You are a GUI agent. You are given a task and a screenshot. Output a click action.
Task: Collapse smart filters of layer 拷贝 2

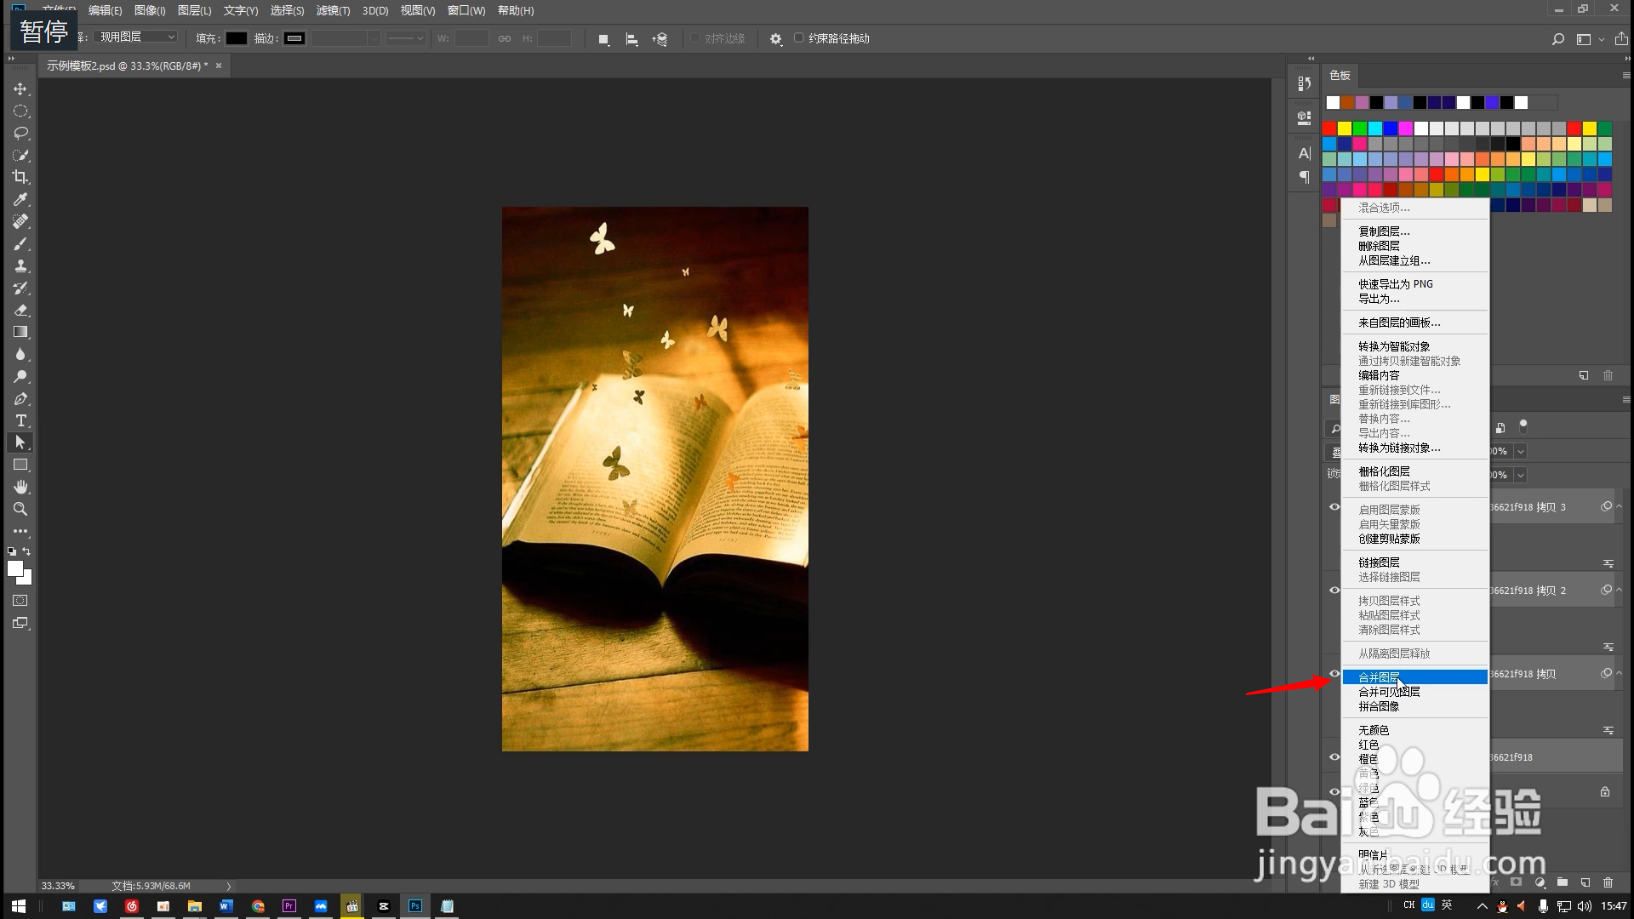pyautogui.click(x=1619, y=590)
